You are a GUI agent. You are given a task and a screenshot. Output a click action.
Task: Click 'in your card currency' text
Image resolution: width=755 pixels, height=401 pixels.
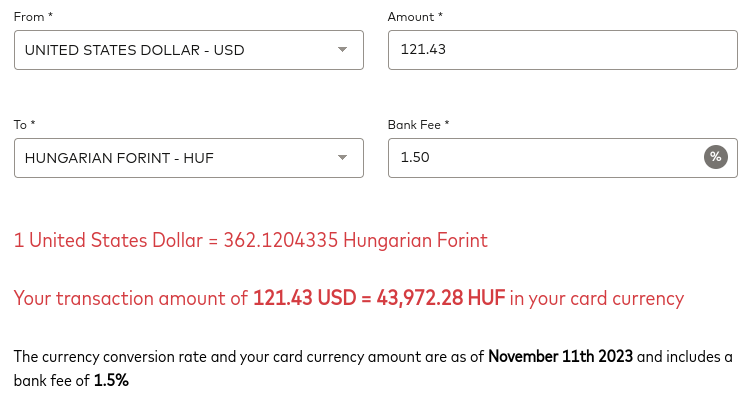point(597,298)
